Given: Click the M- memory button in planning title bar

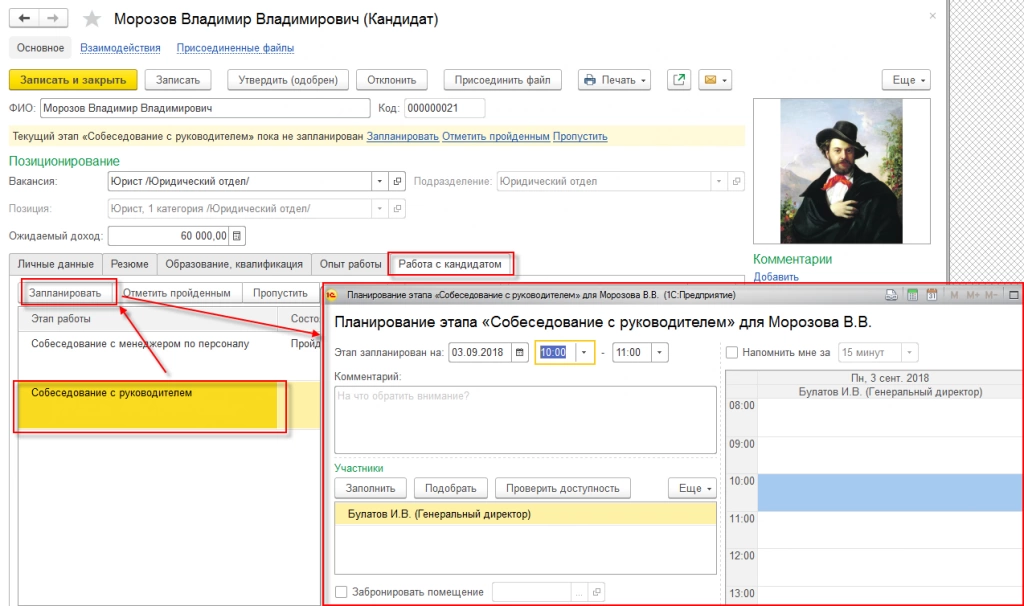Looking at the screenshot, I should pos(991,295).
